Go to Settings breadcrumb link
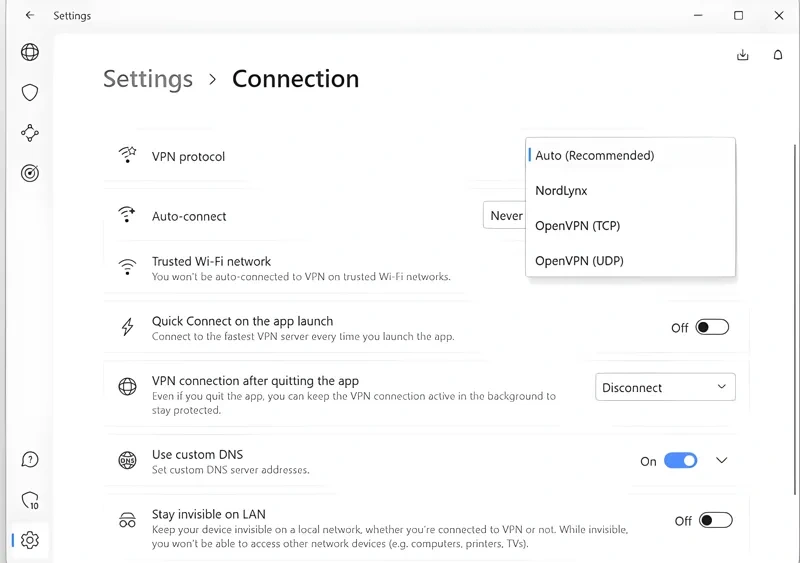This screenshot has width=800, height=563. (148, 79)
